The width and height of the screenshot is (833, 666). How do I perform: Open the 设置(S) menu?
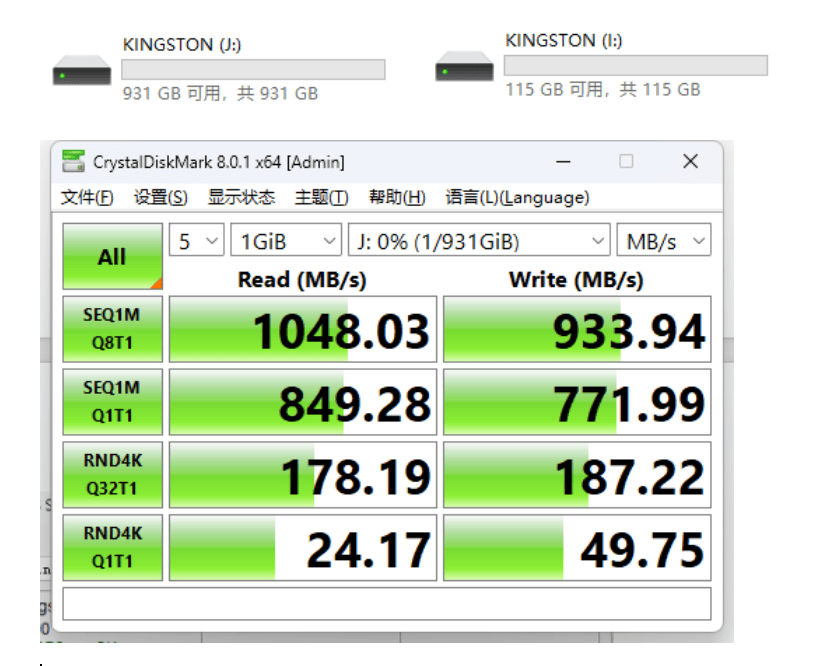pyautogui.click(x=160, y=197)
